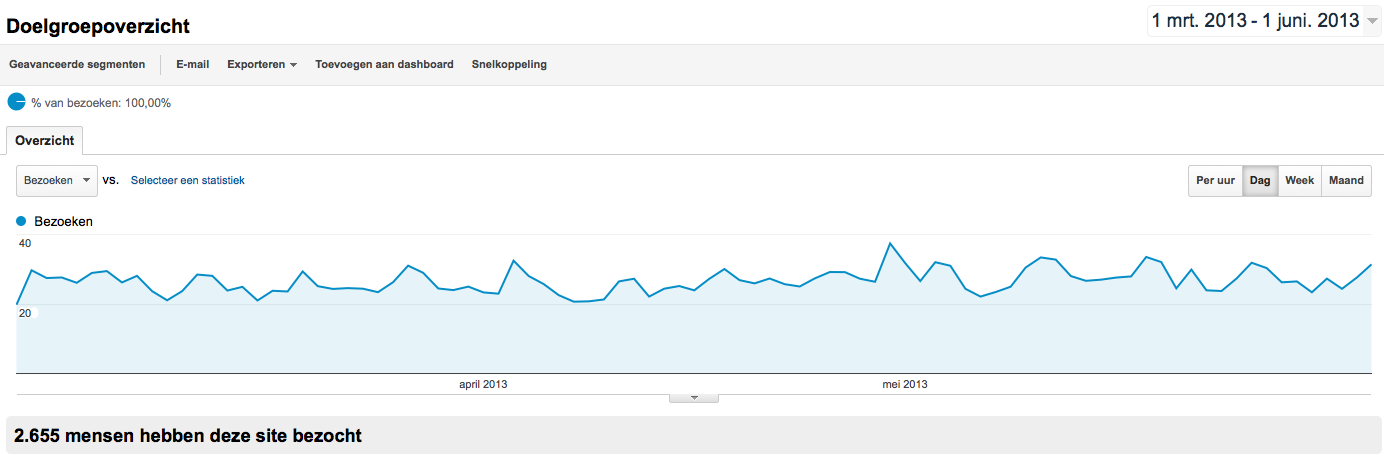Click the Doelgroepoverzicht heading
This screenshot has width=1384, height=460.
[98, 26]
